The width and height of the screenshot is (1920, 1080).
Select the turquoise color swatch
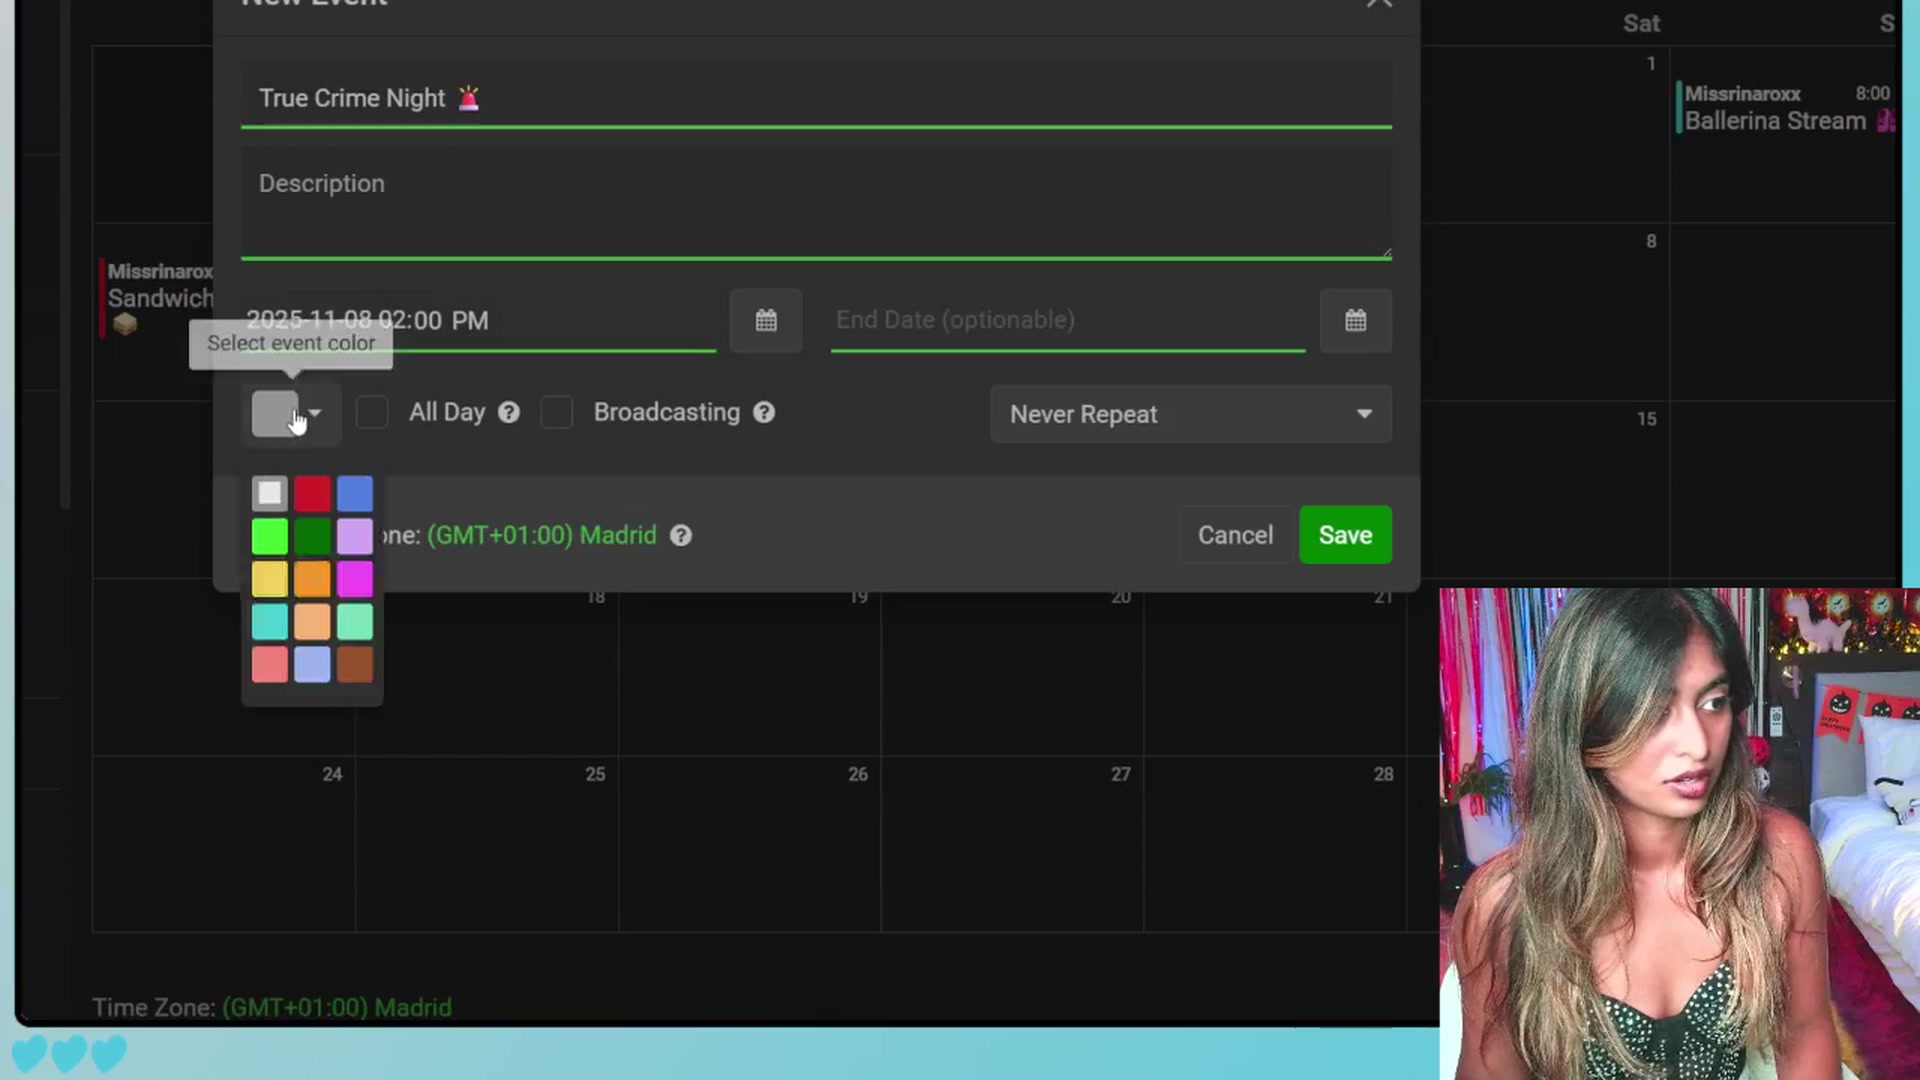tap(269, 622)
